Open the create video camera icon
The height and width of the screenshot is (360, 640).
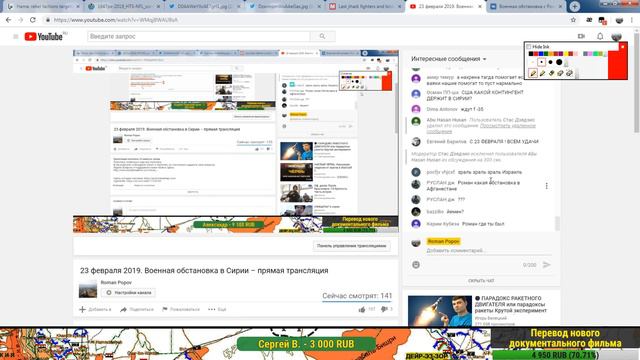pyautogui.click(x=581, y=36)
